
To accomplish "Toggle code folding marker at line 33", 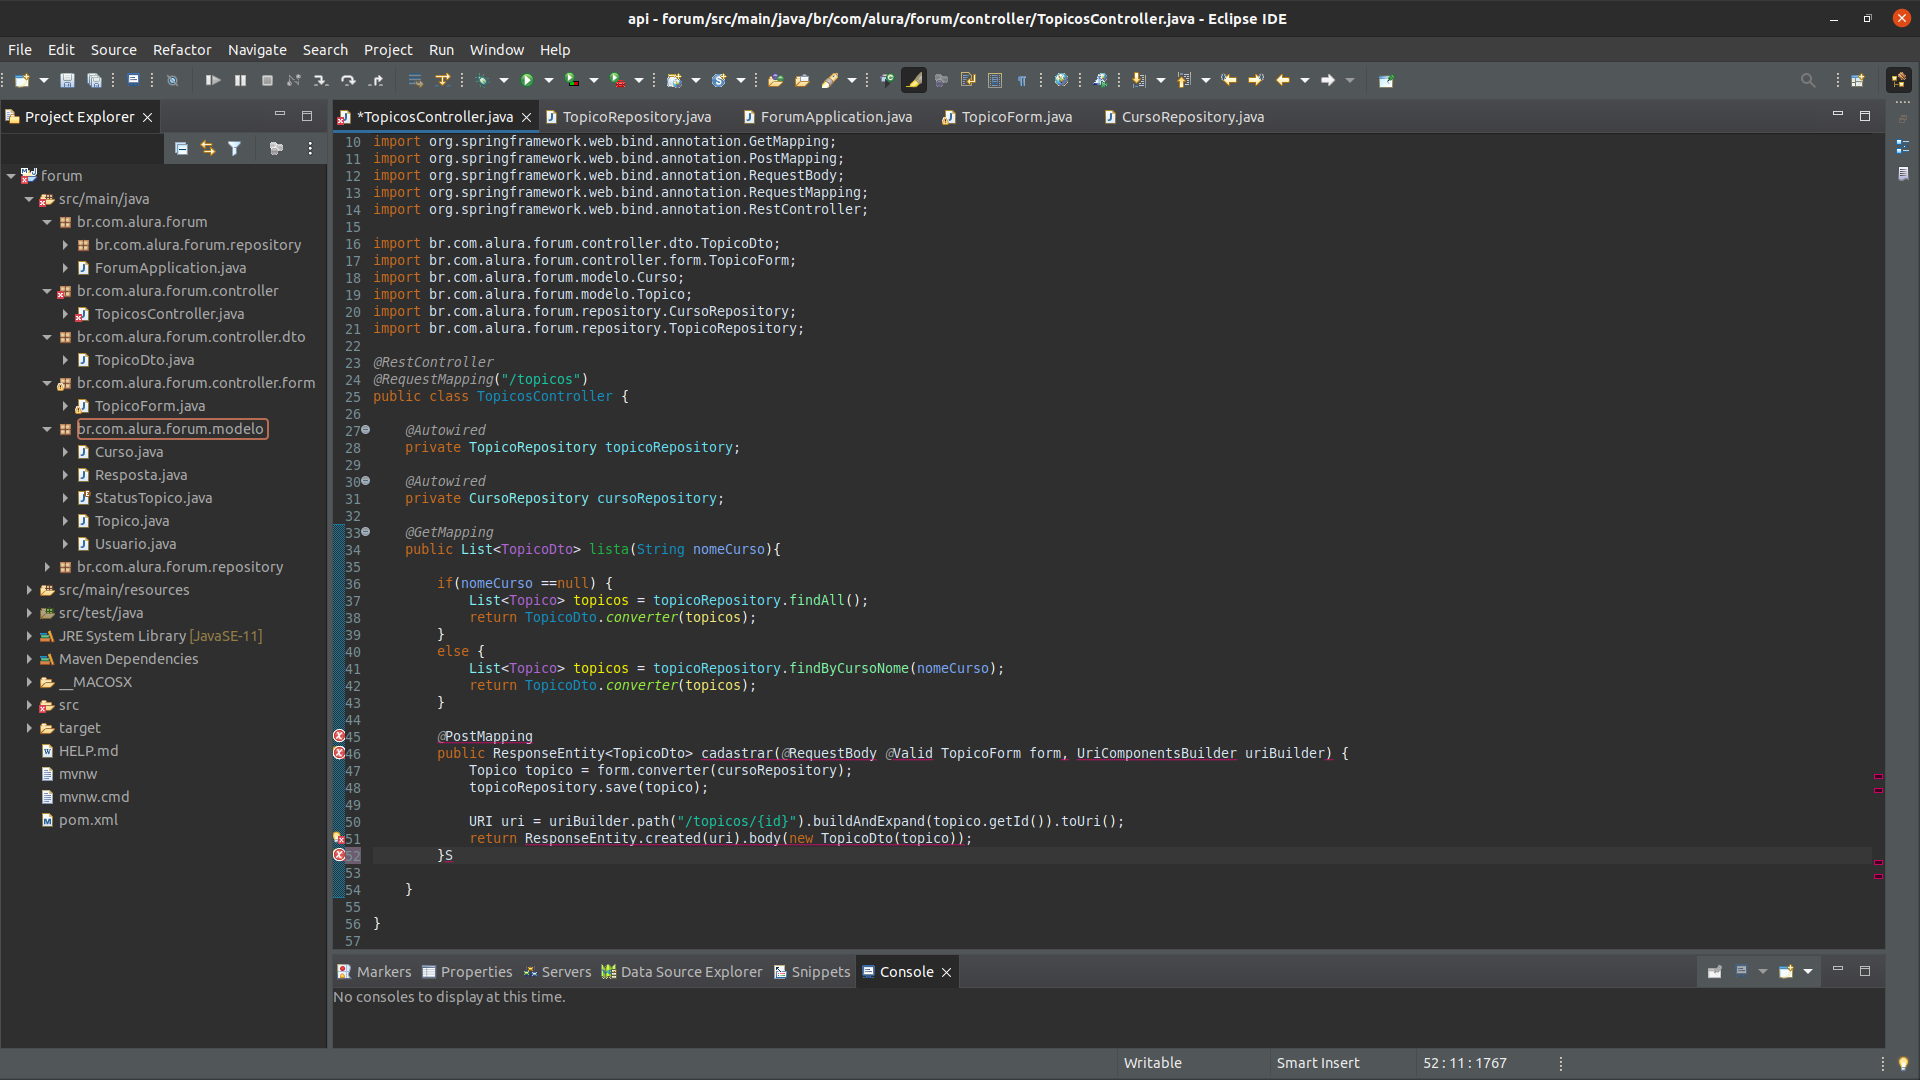I will [x=366, y=532].
